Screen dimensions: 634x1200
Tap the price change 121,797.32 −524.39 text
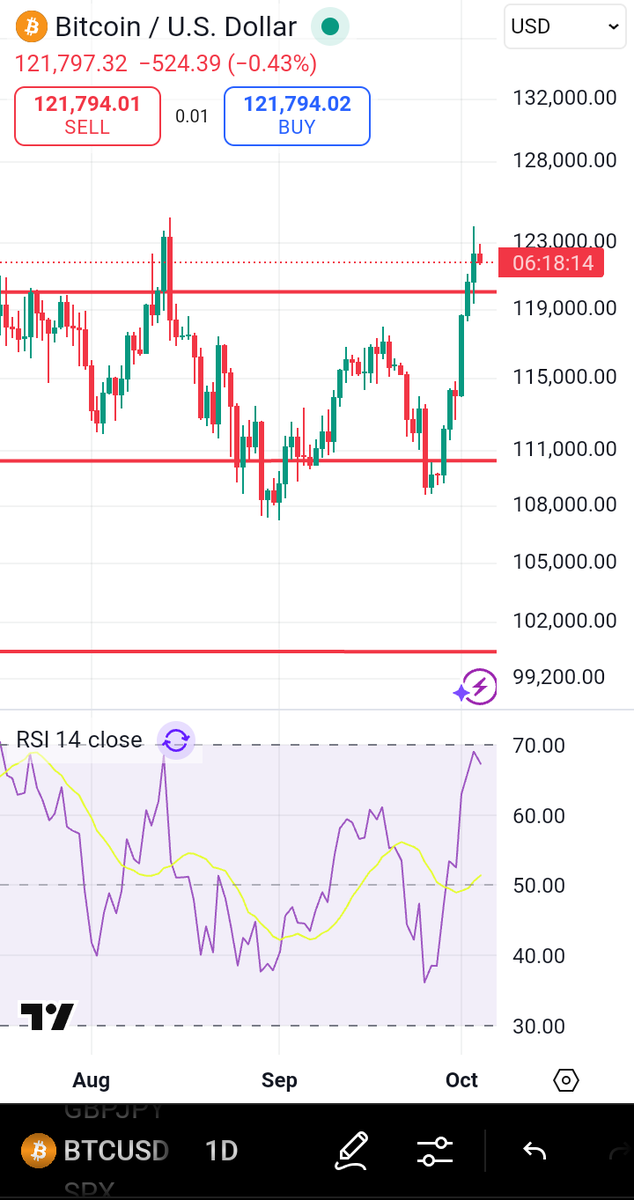tap(165, 64)
